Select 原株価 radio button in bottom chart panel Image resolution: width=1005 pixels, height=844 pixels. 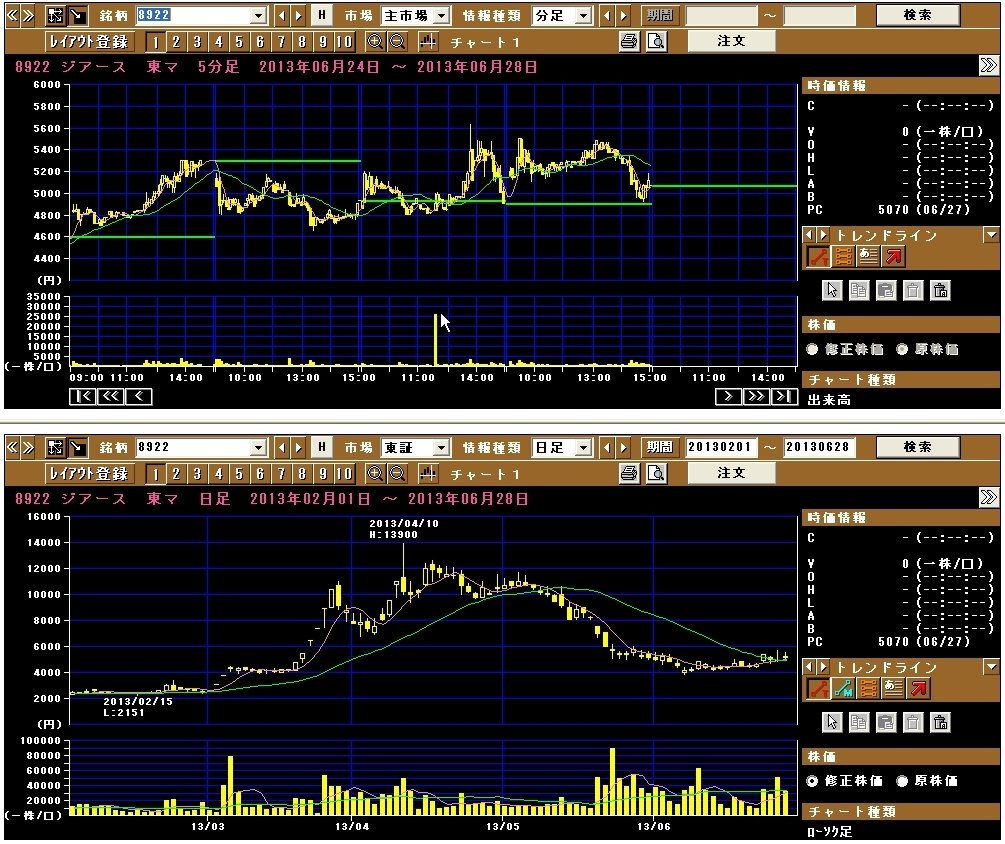901,781
